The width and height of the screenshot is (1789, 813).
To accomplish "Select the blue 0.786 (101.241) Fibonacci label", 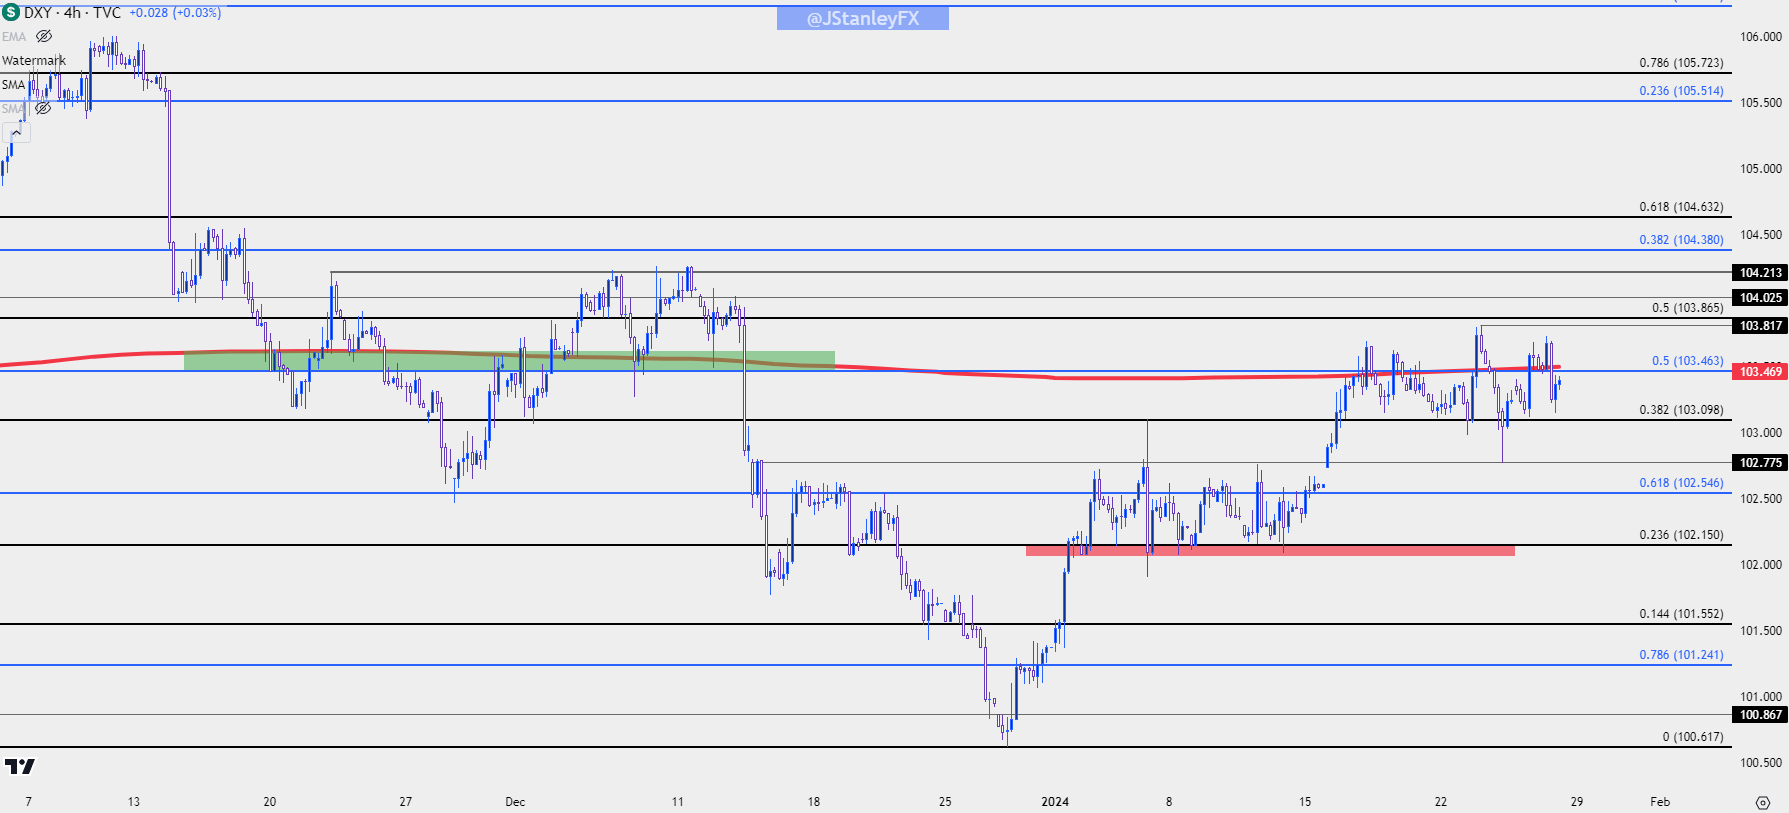I will (x=1681, y=654).
